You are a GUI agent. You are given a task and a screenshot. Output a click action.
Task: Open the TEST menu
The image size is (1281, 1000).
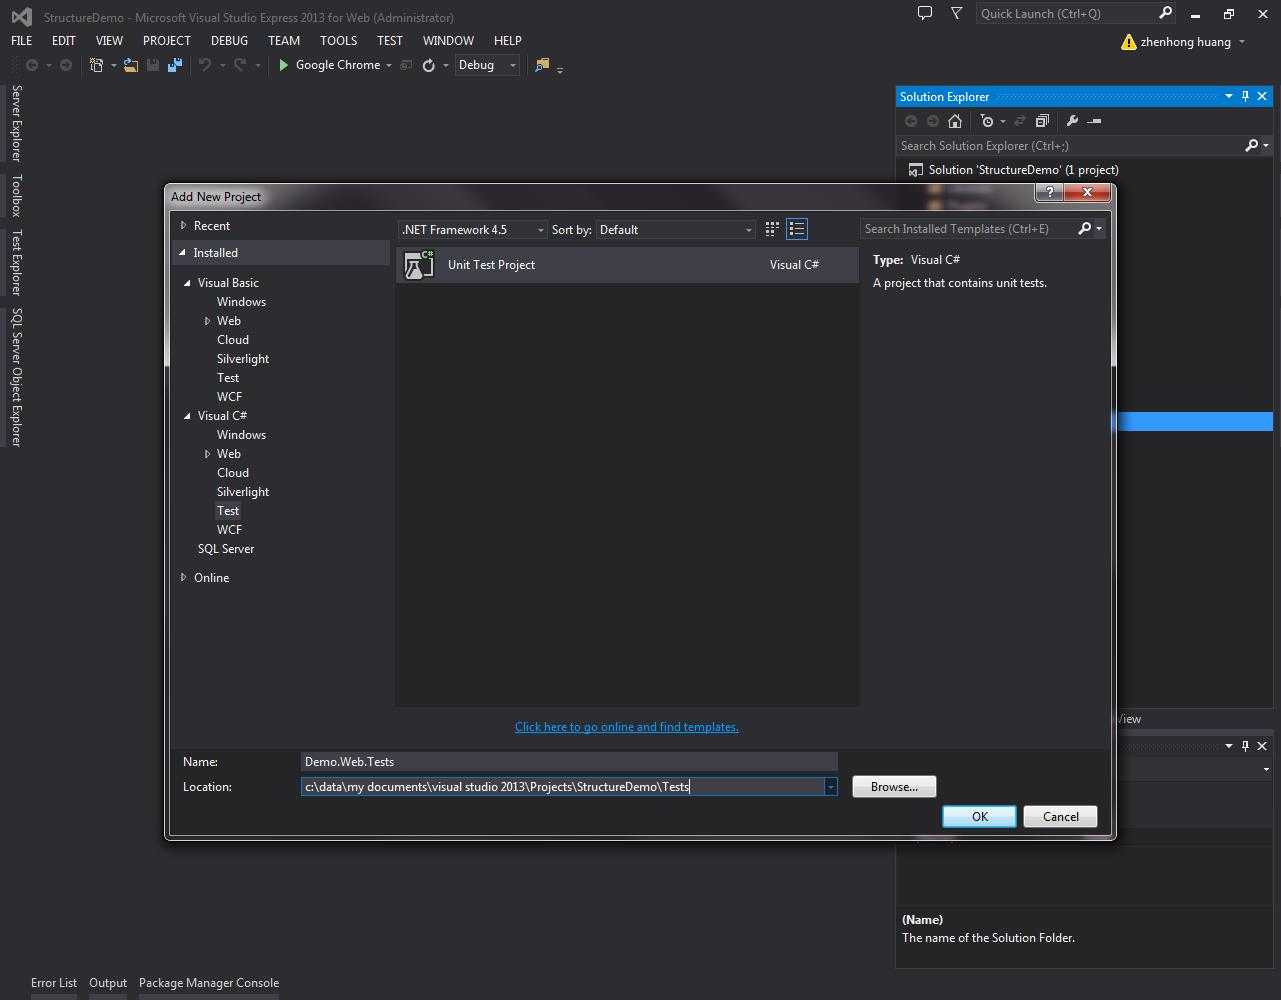coord(390,41)
